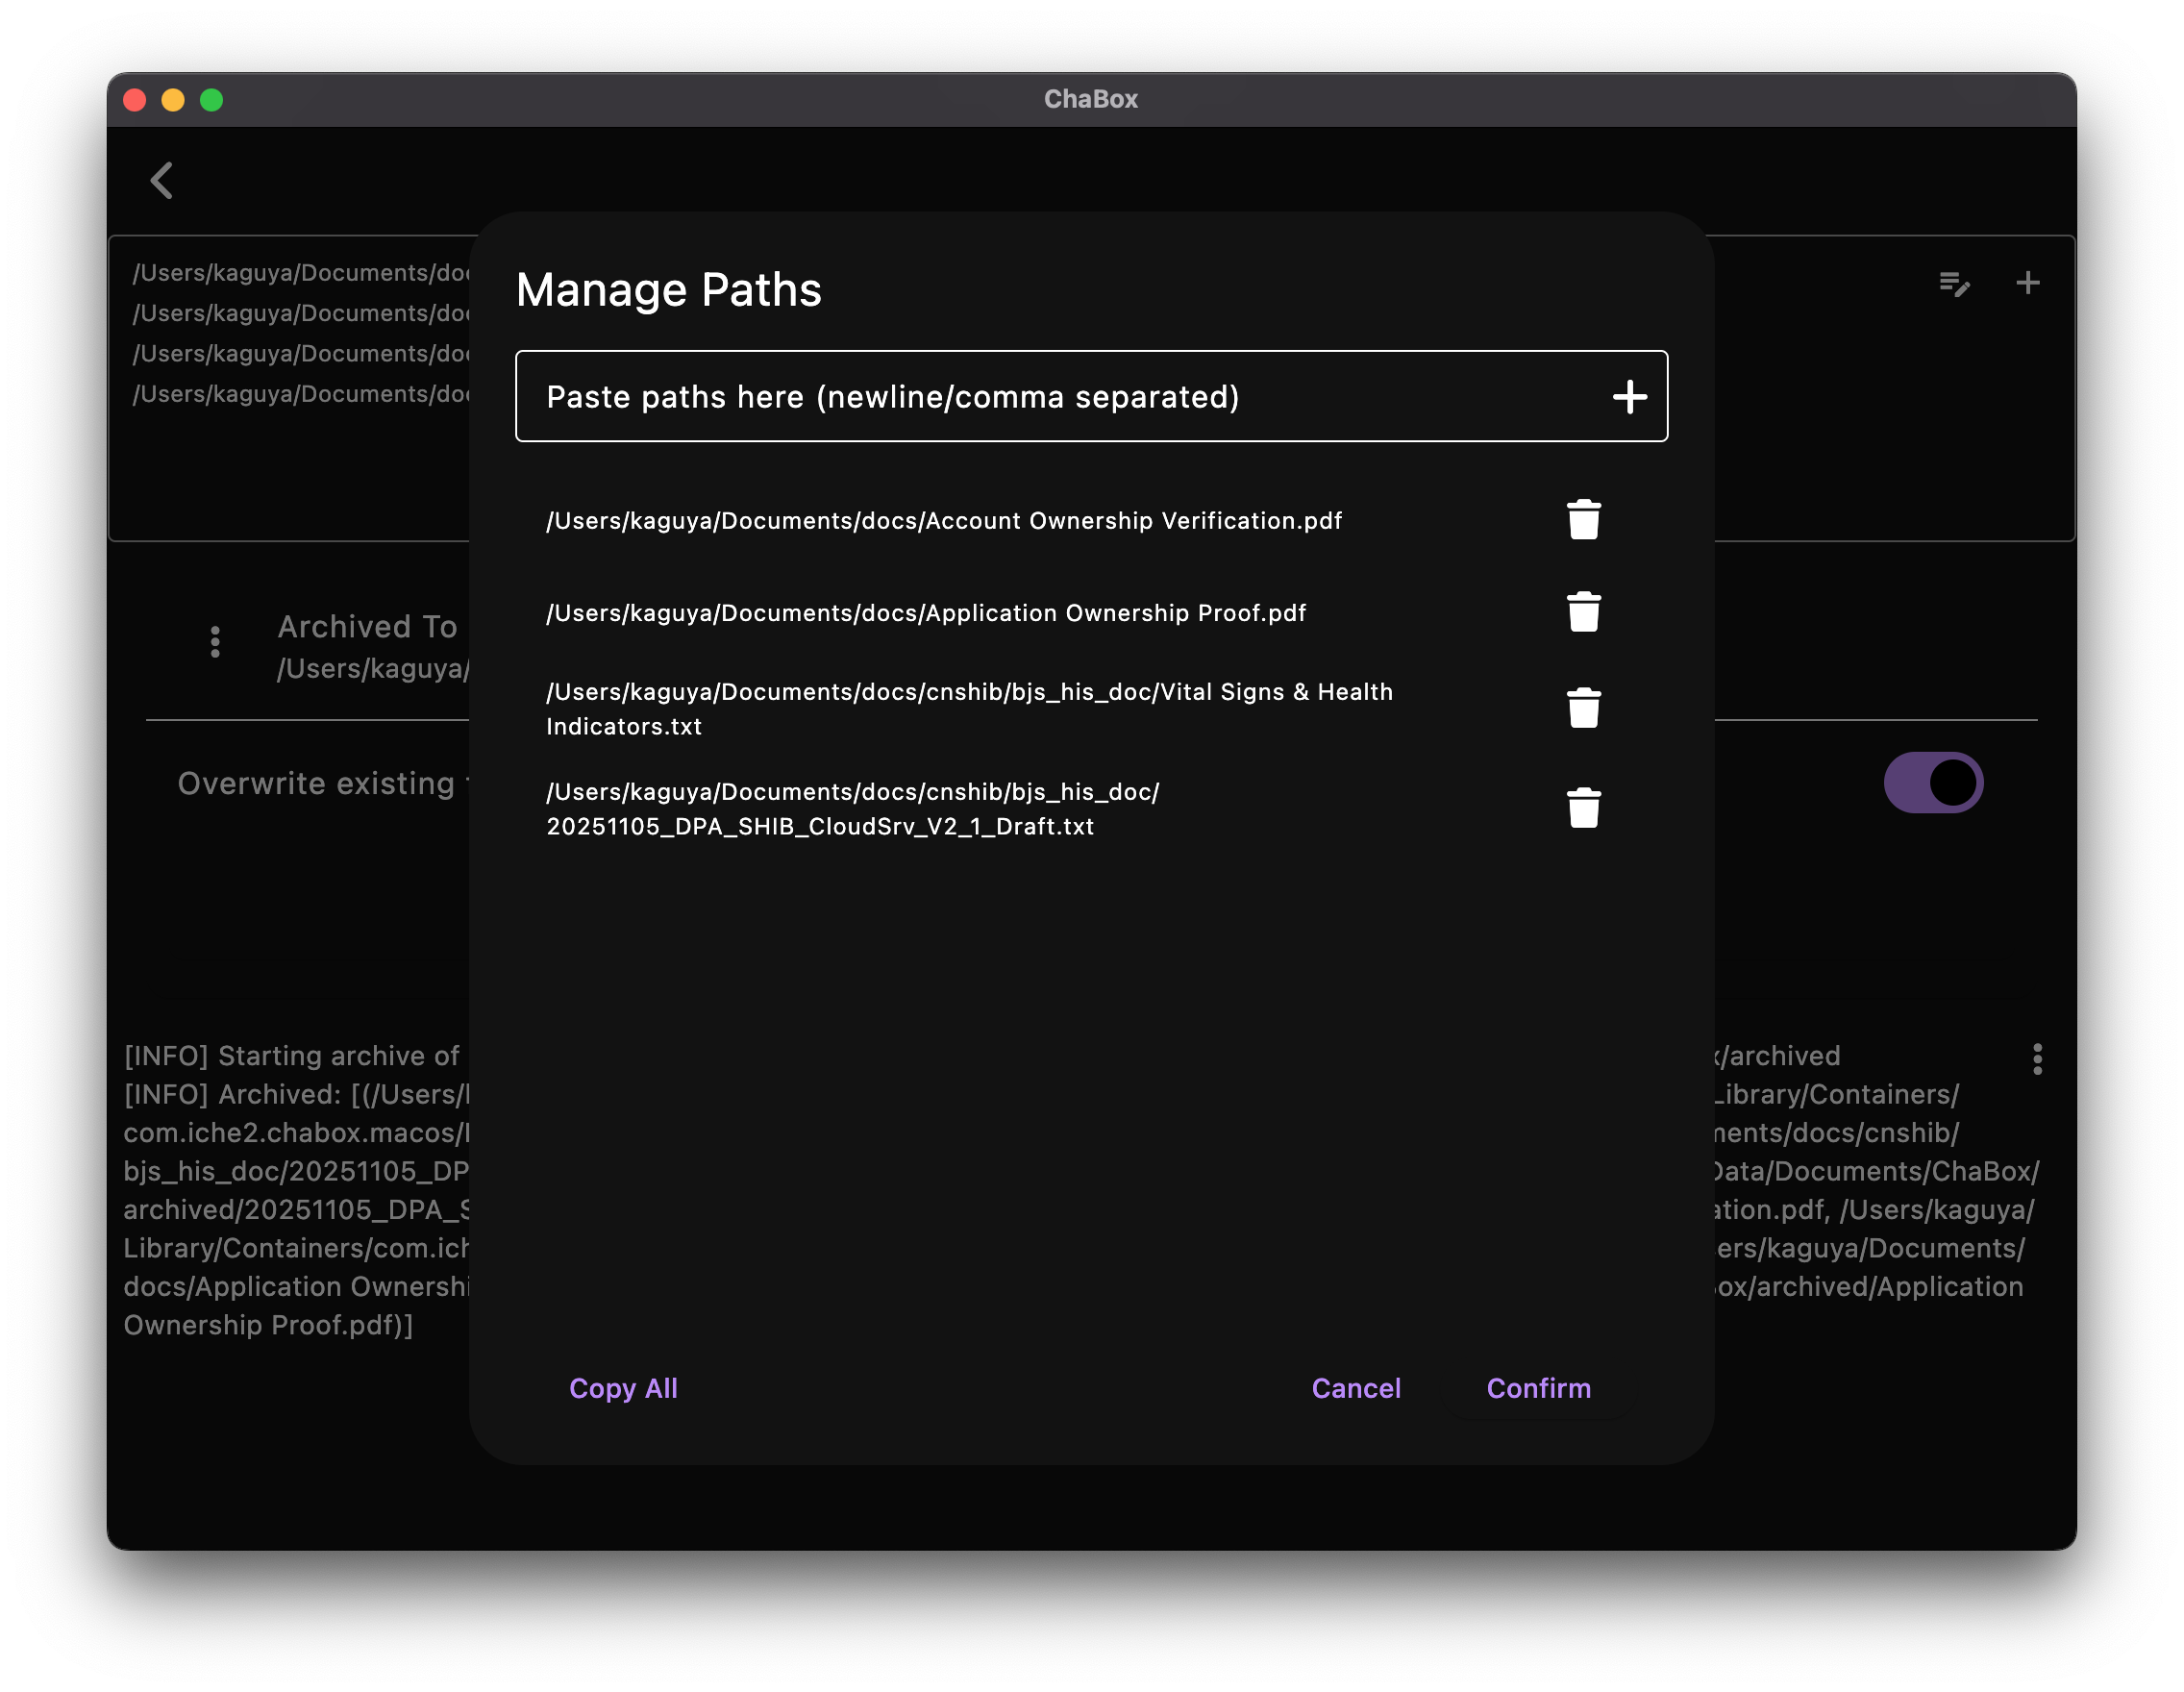Click Copy All button
This screenshot has height=1692, width=2184.
pyautogui.click(x=623, y=1388)
